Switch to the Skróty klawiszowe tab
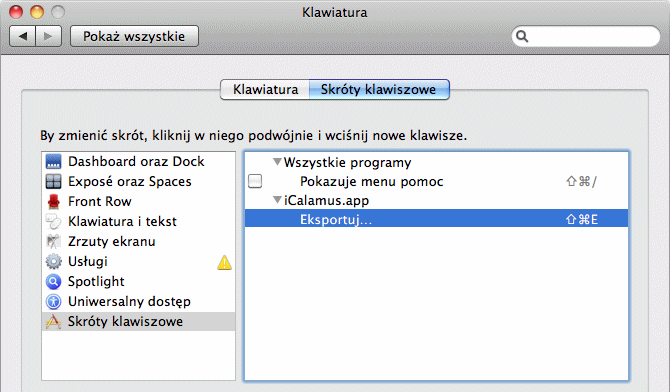This screenshot has width=670, height=392. point(379,89)
